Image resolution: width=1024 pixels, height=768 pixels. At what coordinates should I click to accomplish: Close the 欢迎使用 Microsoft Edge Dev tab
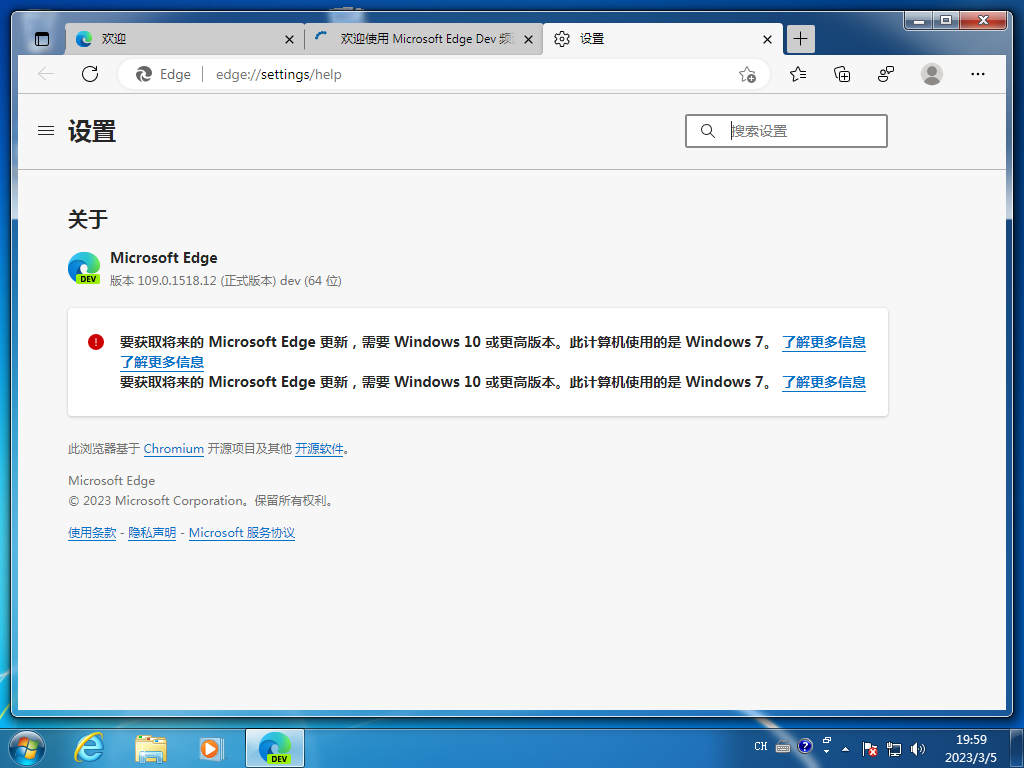(x=528, y=40)
